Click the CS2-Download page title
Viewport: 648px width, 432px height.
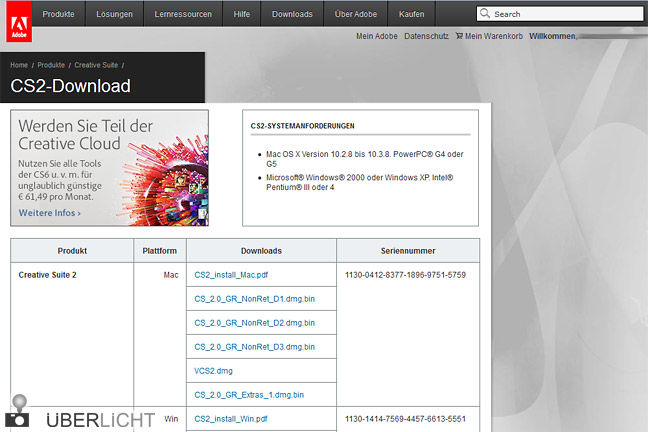pos(70,86)
